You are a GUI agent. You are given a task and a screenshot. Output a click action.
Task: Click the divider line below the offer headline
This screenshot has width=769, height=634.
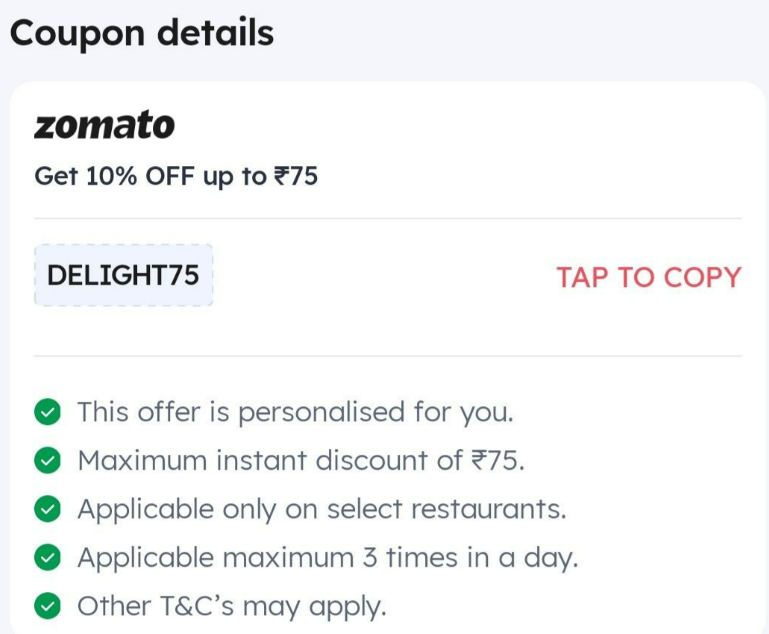pos(388,219)
